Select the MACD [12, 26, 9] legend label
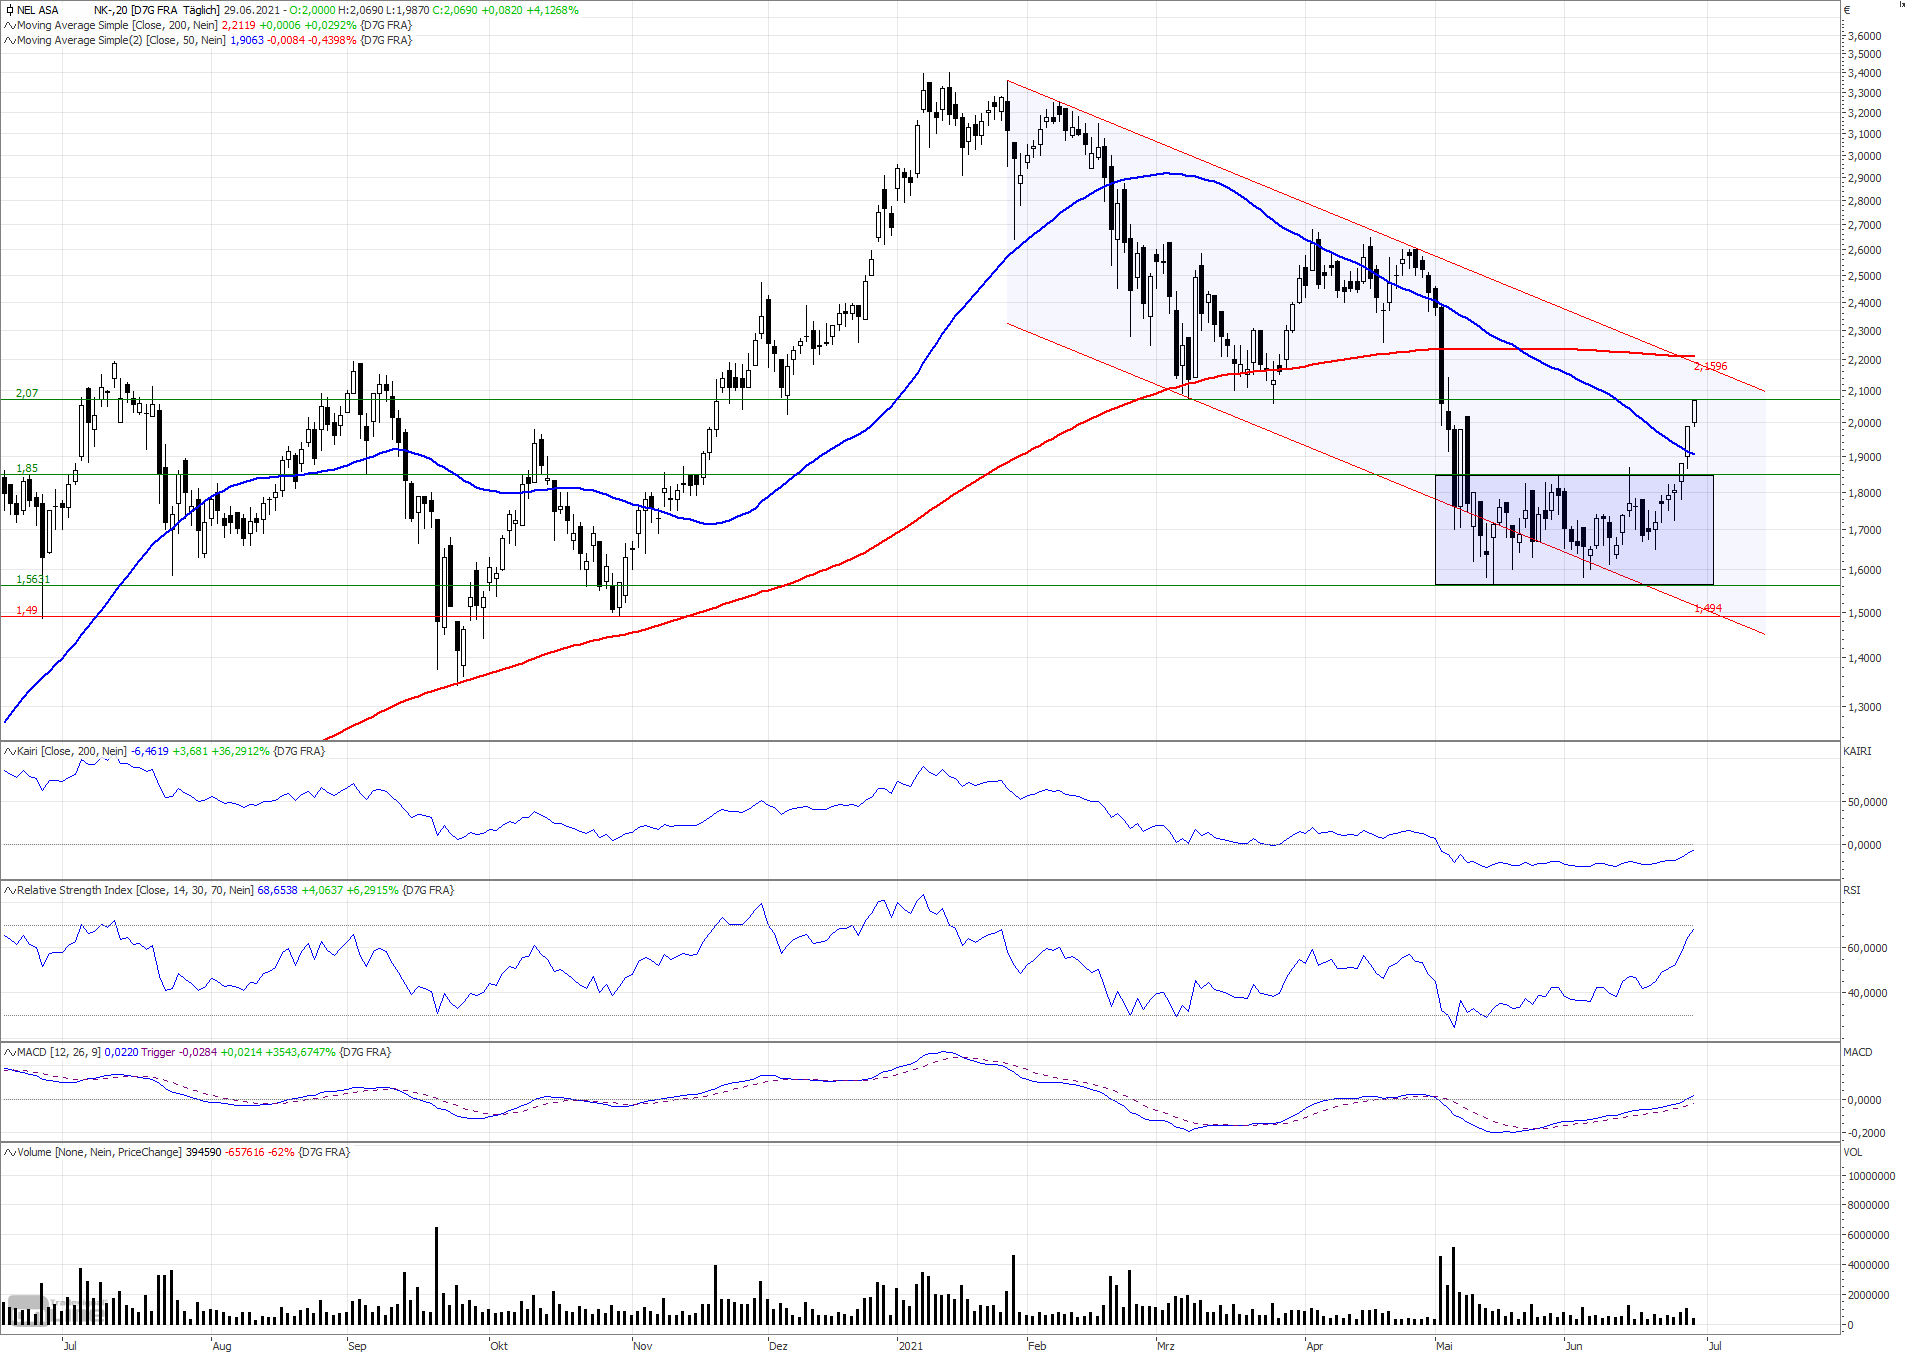This screenshot has height=1353, width=1905. point(59,1052)
